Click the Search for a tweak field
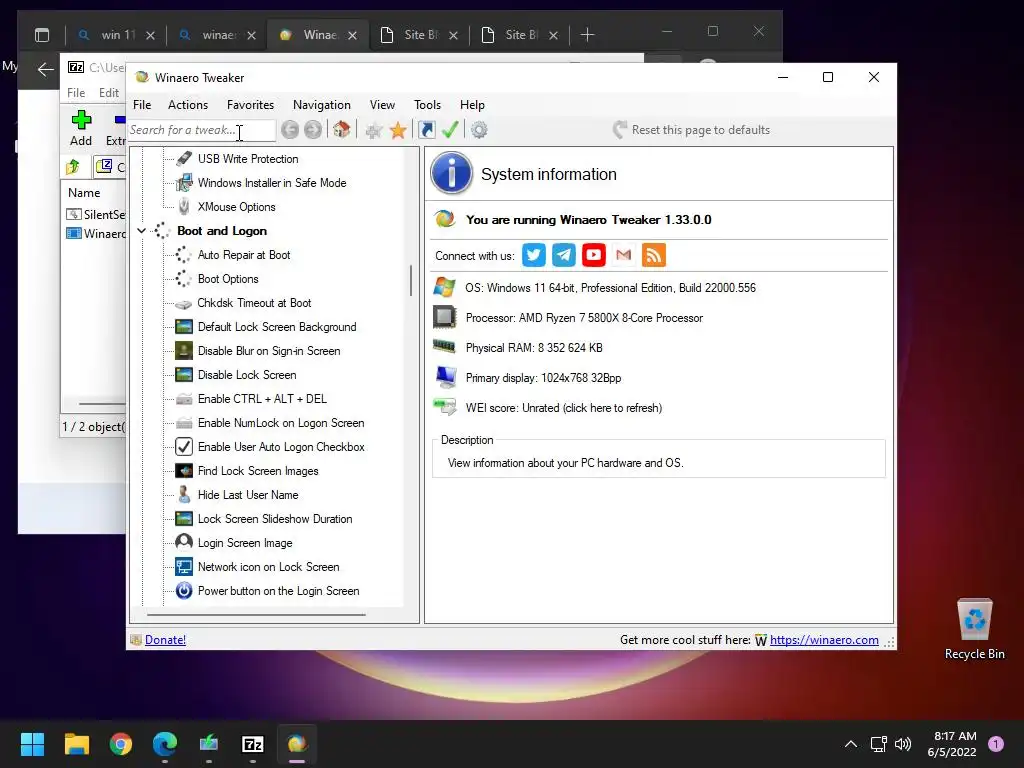The image size is (1024, 768). (x=201, y=130)
